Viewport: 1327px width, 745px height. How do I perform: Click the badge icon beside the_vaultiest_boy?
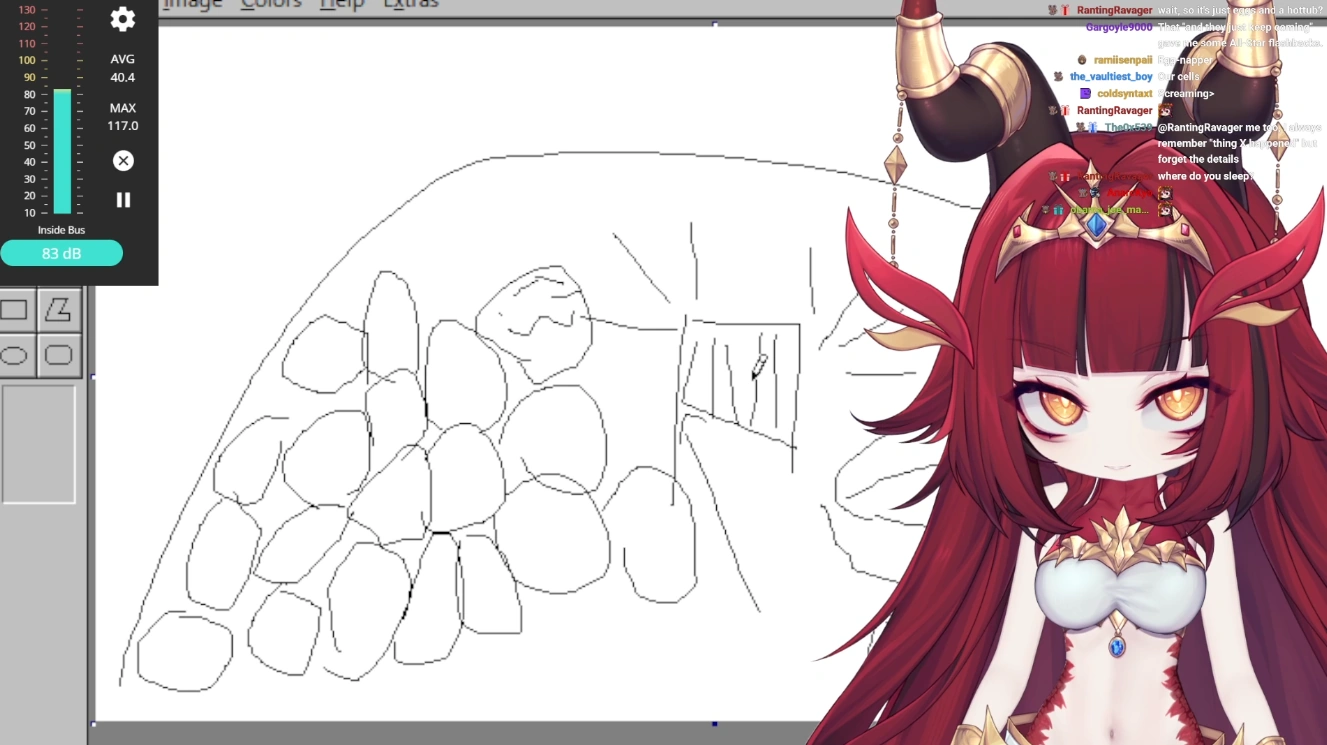1059,77
